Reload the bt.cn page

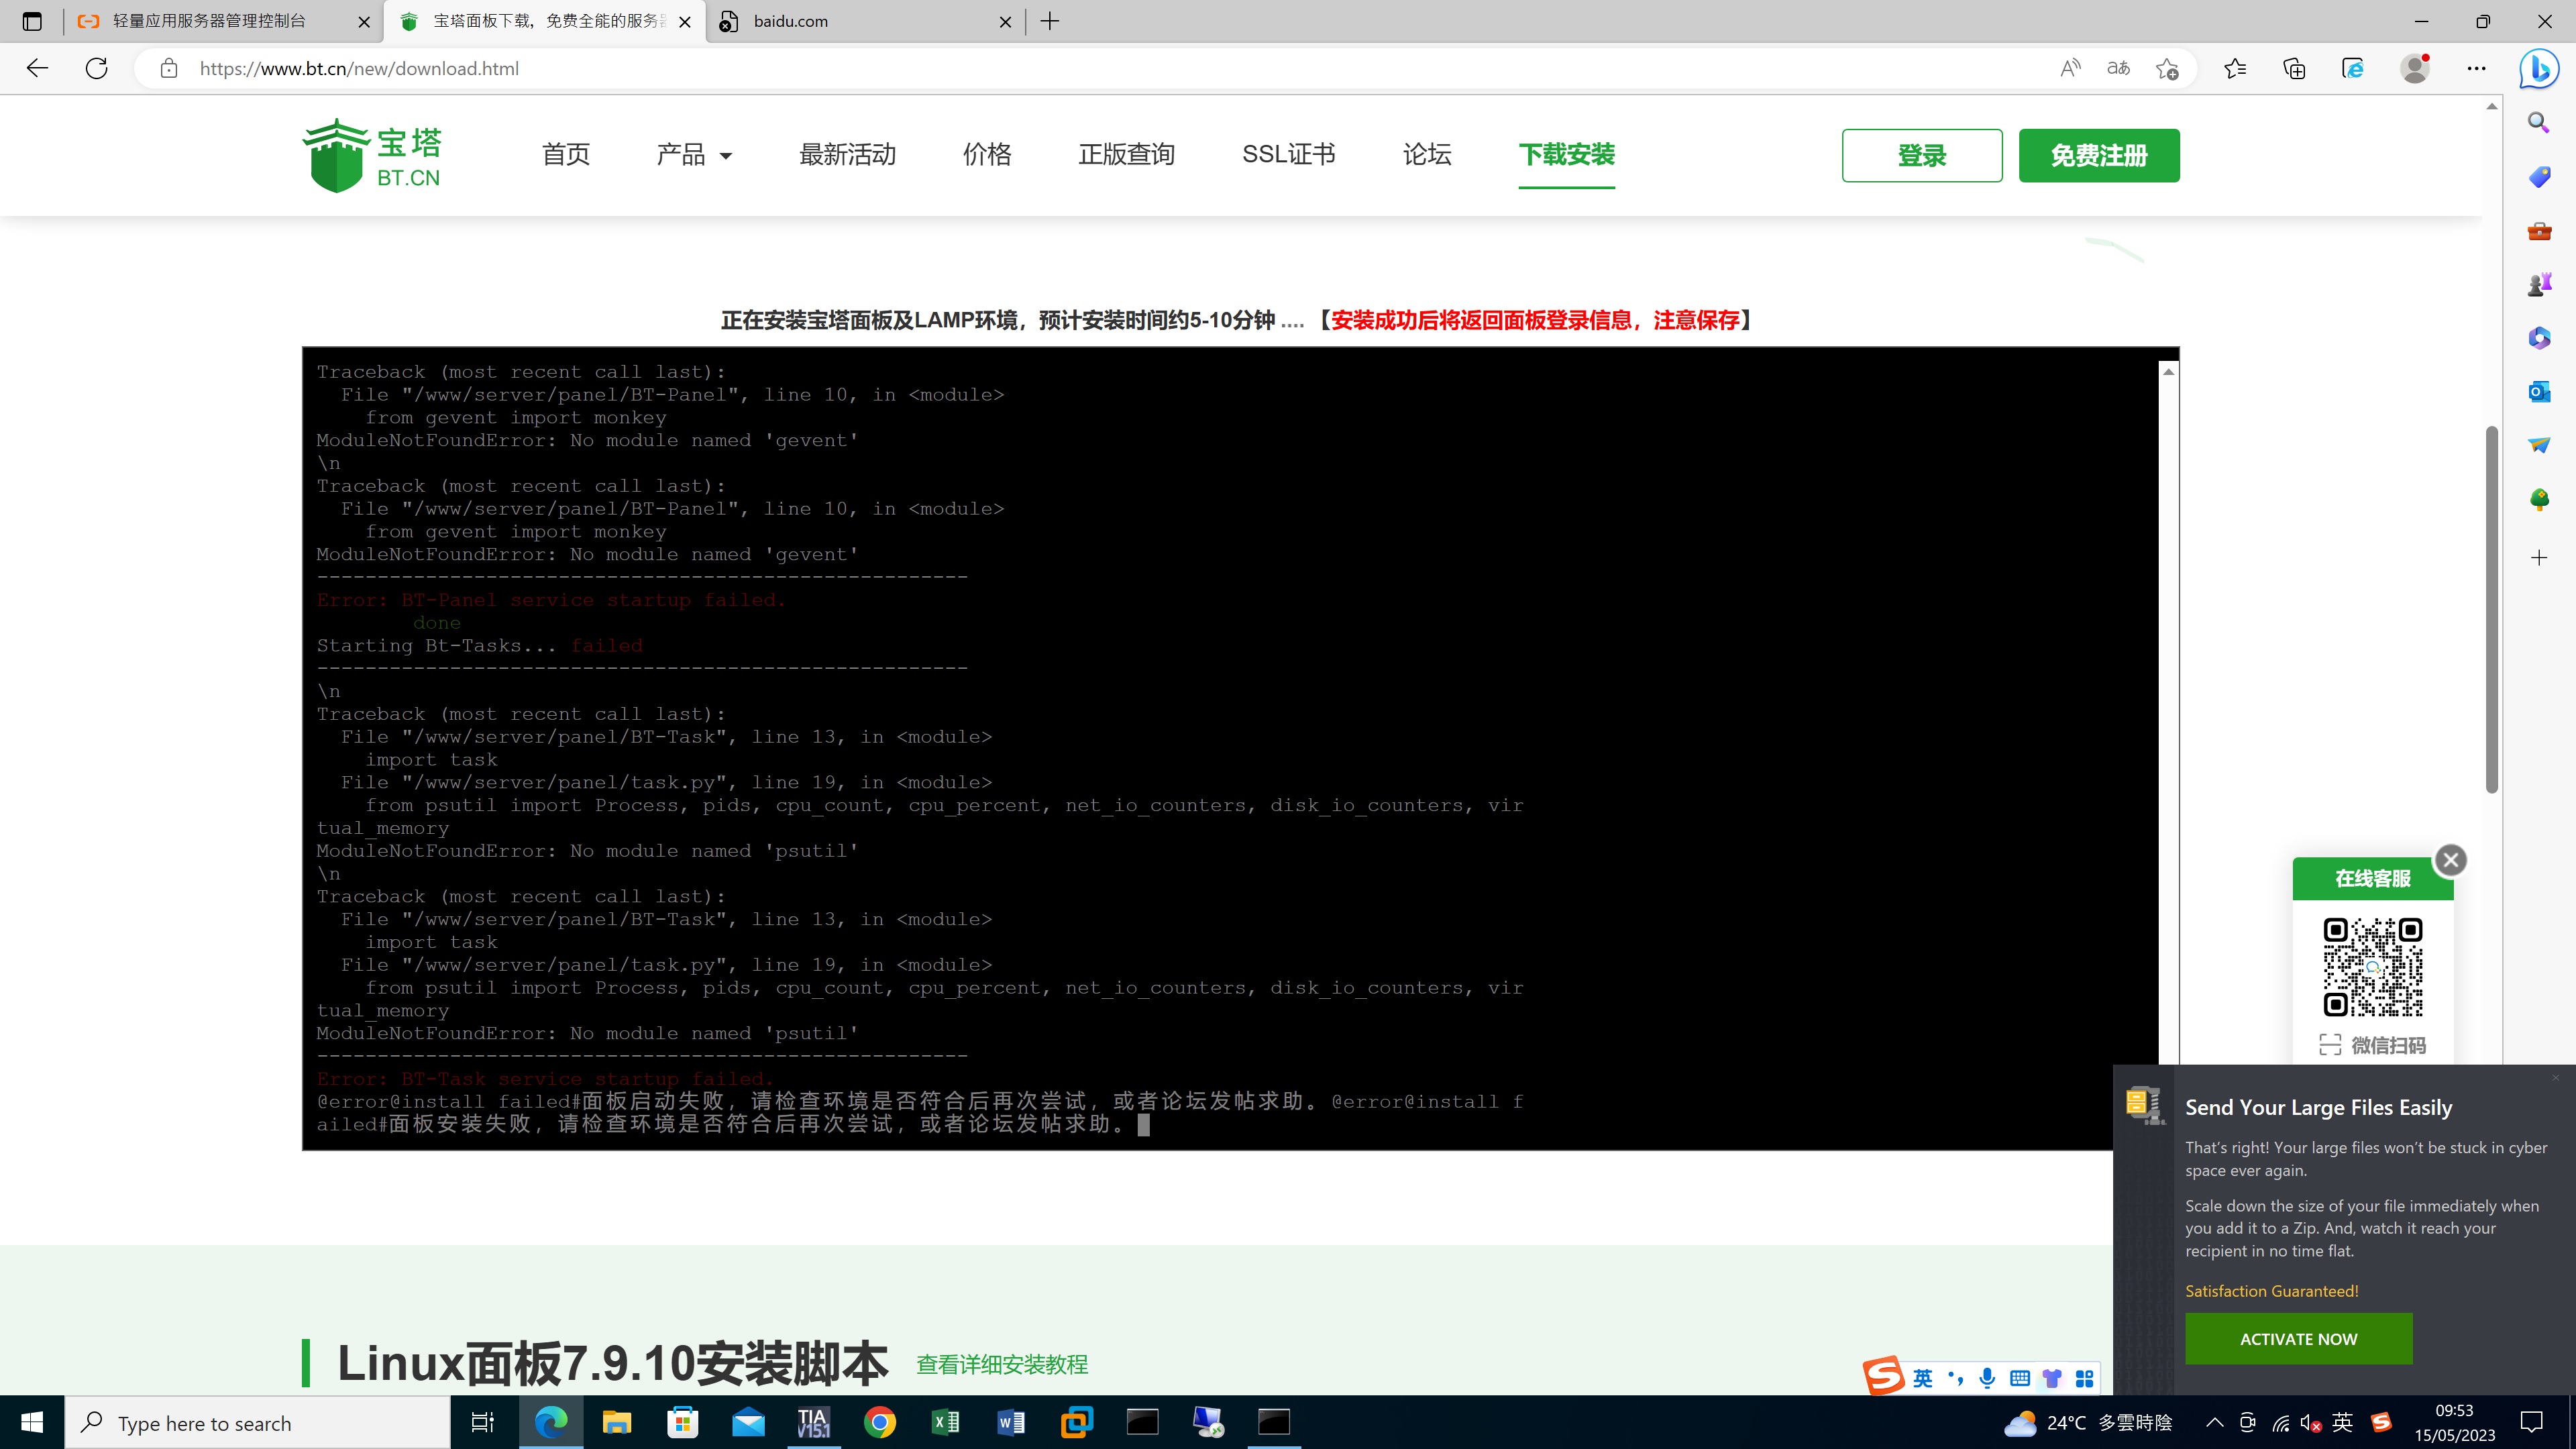96,68
